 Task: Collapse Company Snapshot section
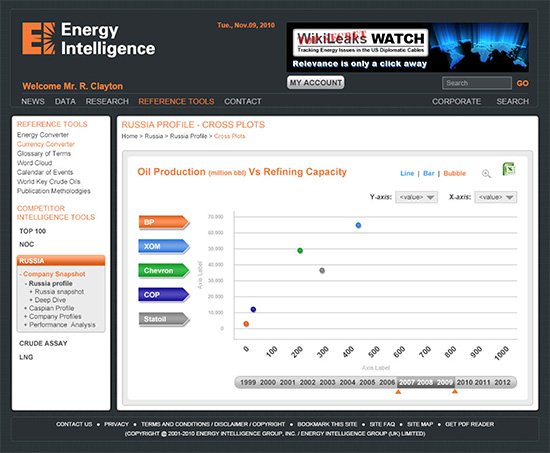(52, 274)
